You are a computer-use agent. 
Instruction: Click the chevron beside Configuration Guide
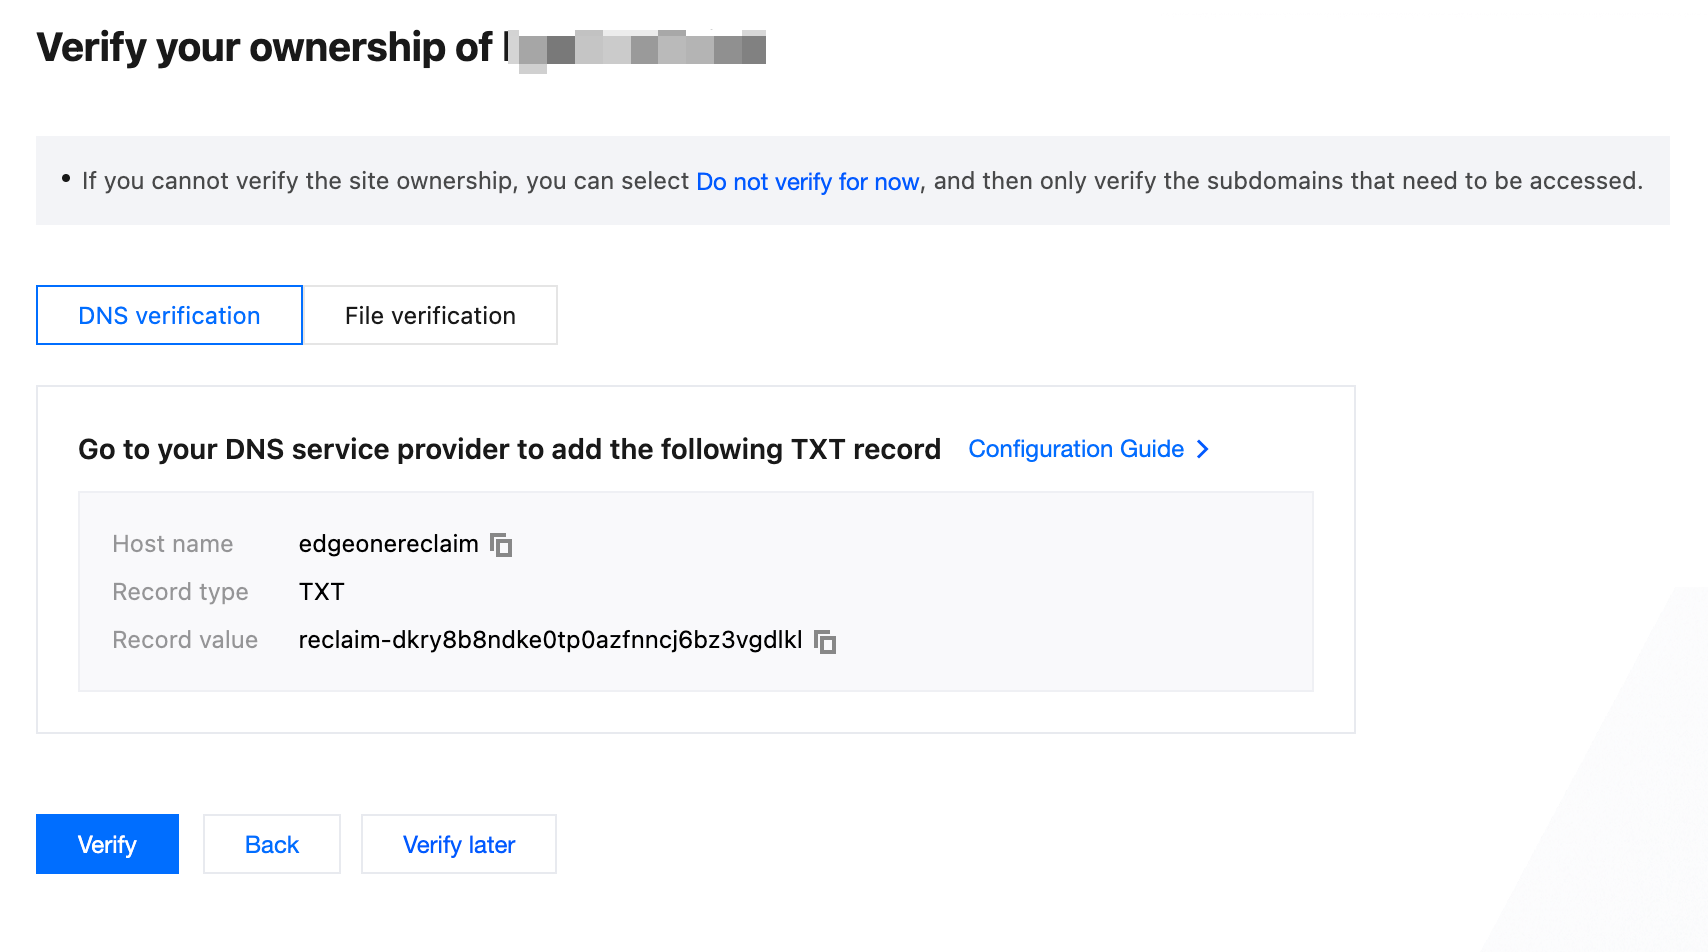(x=1203, y=449)
